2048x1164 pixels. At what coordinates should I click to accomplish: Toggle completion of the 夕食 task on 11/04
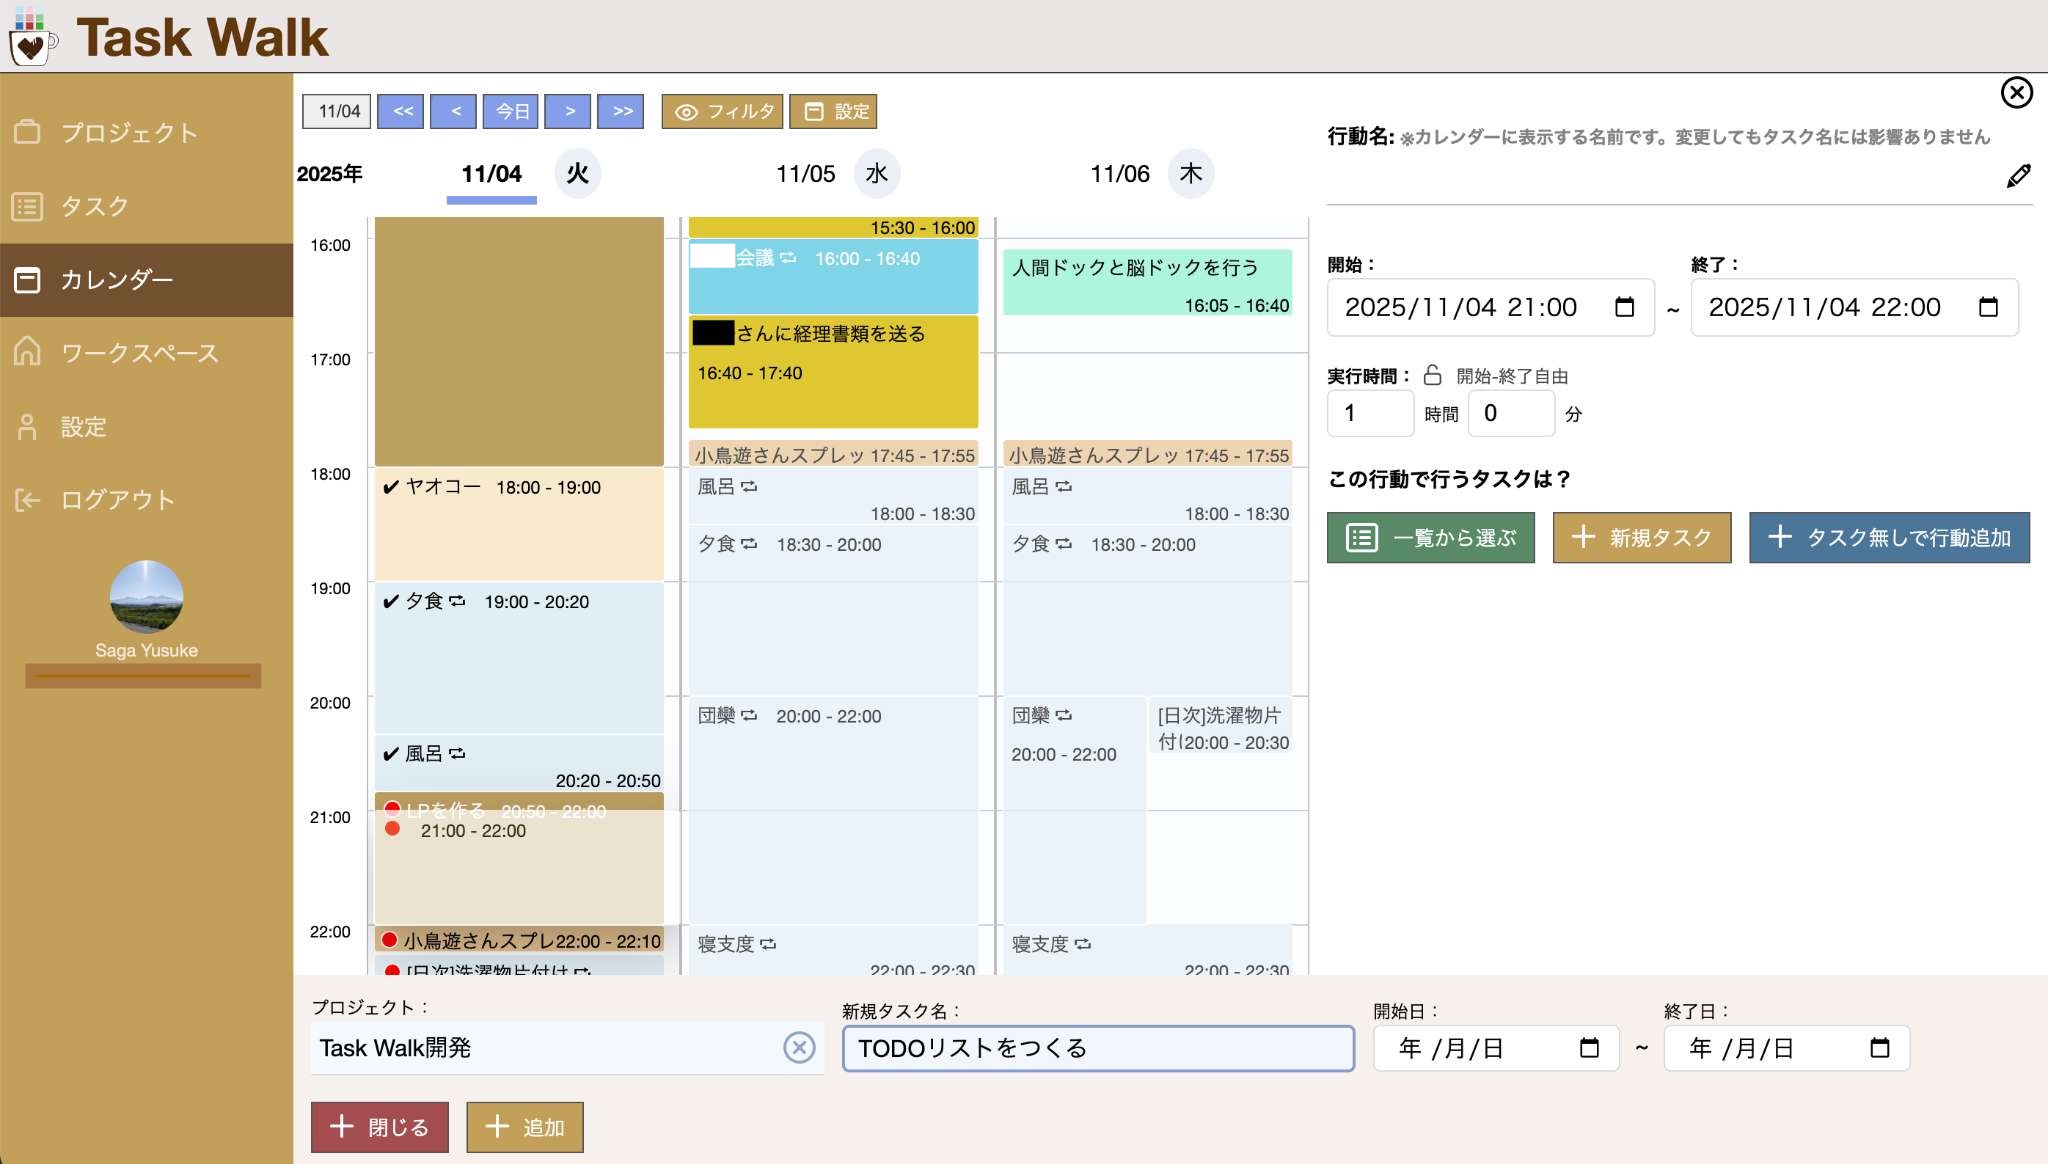pyautogui.click(x=390, y=601)
